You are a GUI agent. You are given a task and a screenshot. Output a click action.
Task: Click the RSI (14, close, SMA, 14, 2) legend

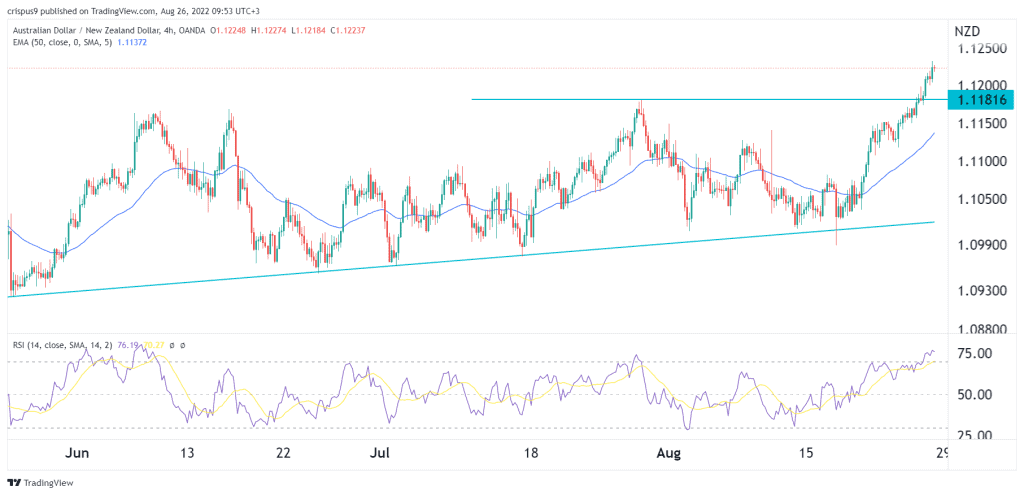point(61,344)
